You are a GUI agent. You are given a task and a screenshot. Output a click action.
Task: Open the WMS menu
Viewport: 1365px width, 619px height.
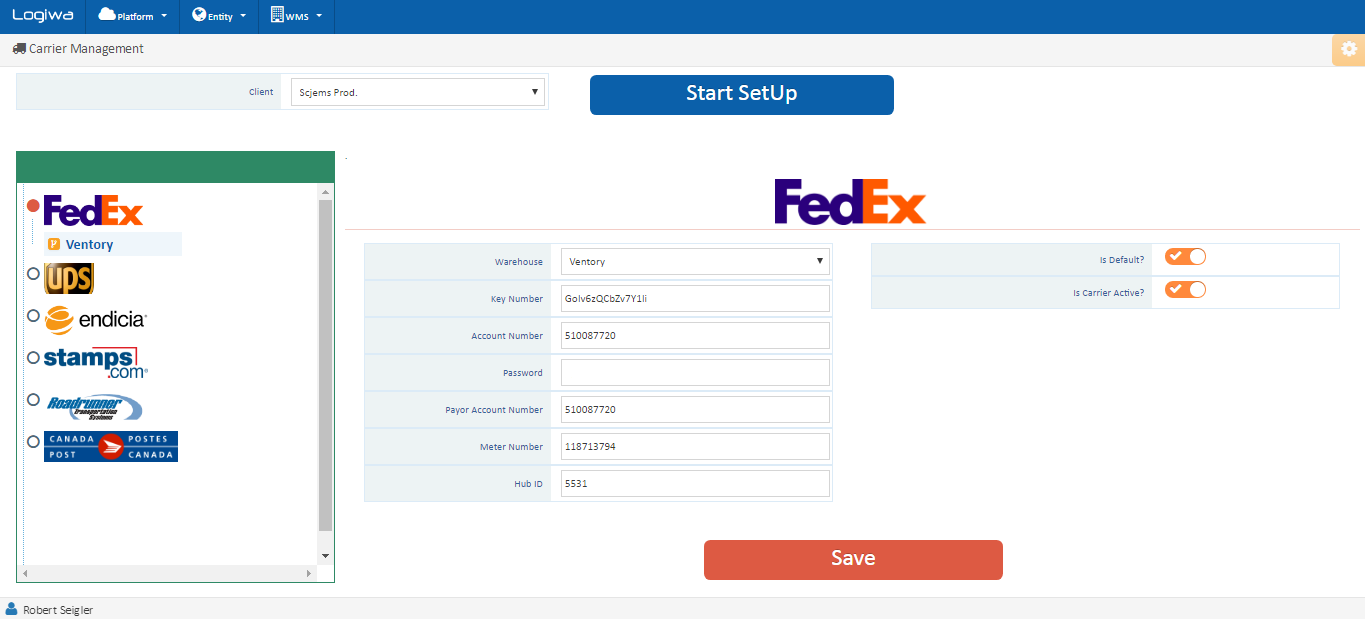point(296,16)
